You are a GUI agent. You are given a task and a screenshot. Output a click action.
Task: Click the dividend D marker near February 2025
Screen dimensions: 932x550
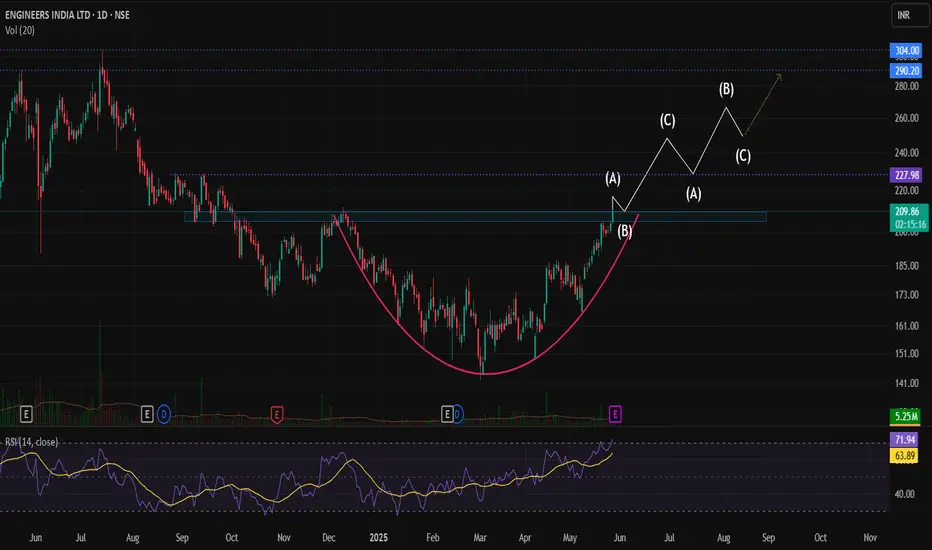tap(457, 414)
